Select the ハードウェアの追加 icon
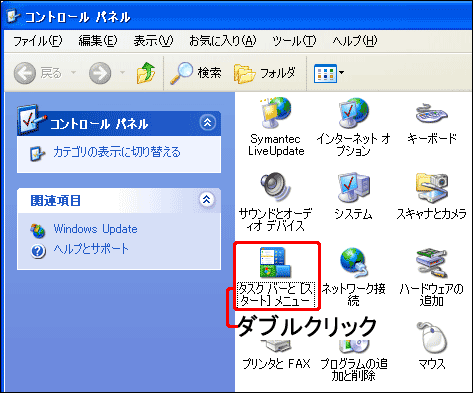This screenshot has width=473, height=393. coord(432,263)
